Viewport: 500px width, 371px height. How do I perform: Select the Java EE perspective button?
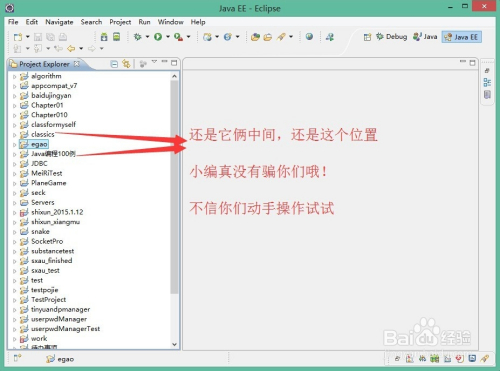pyautogui.click(x=462, y=37)
